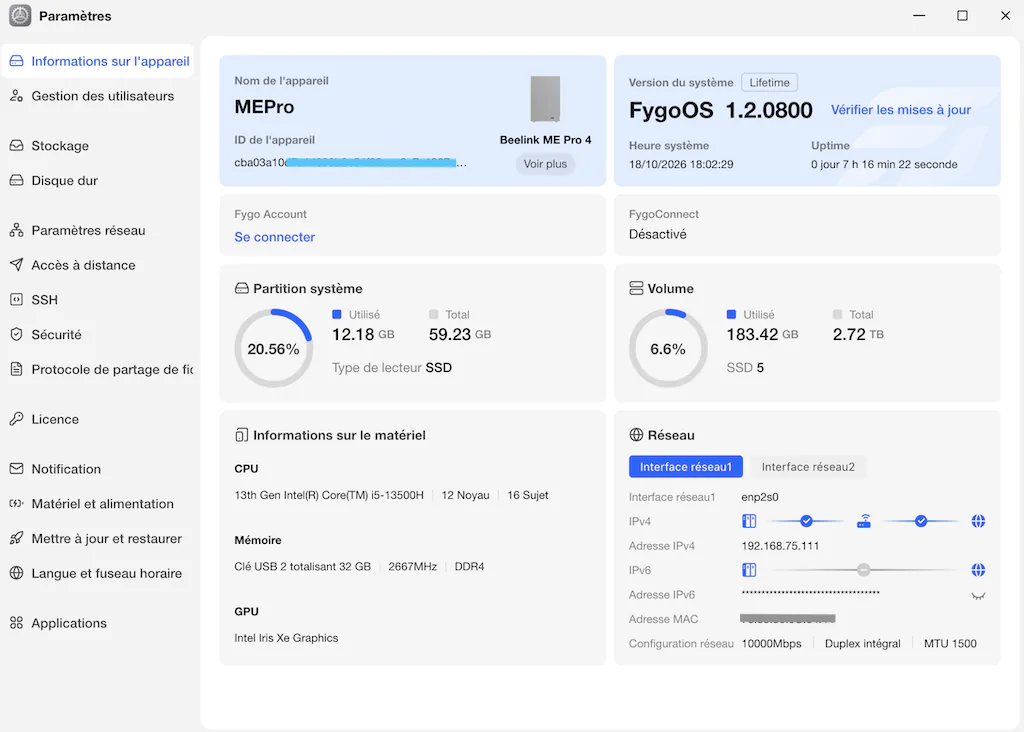The width and height of the screenshot is (1024, 732).
Task: Click Voir plus button
Action: pyautogui.click(x=545, y=164)
